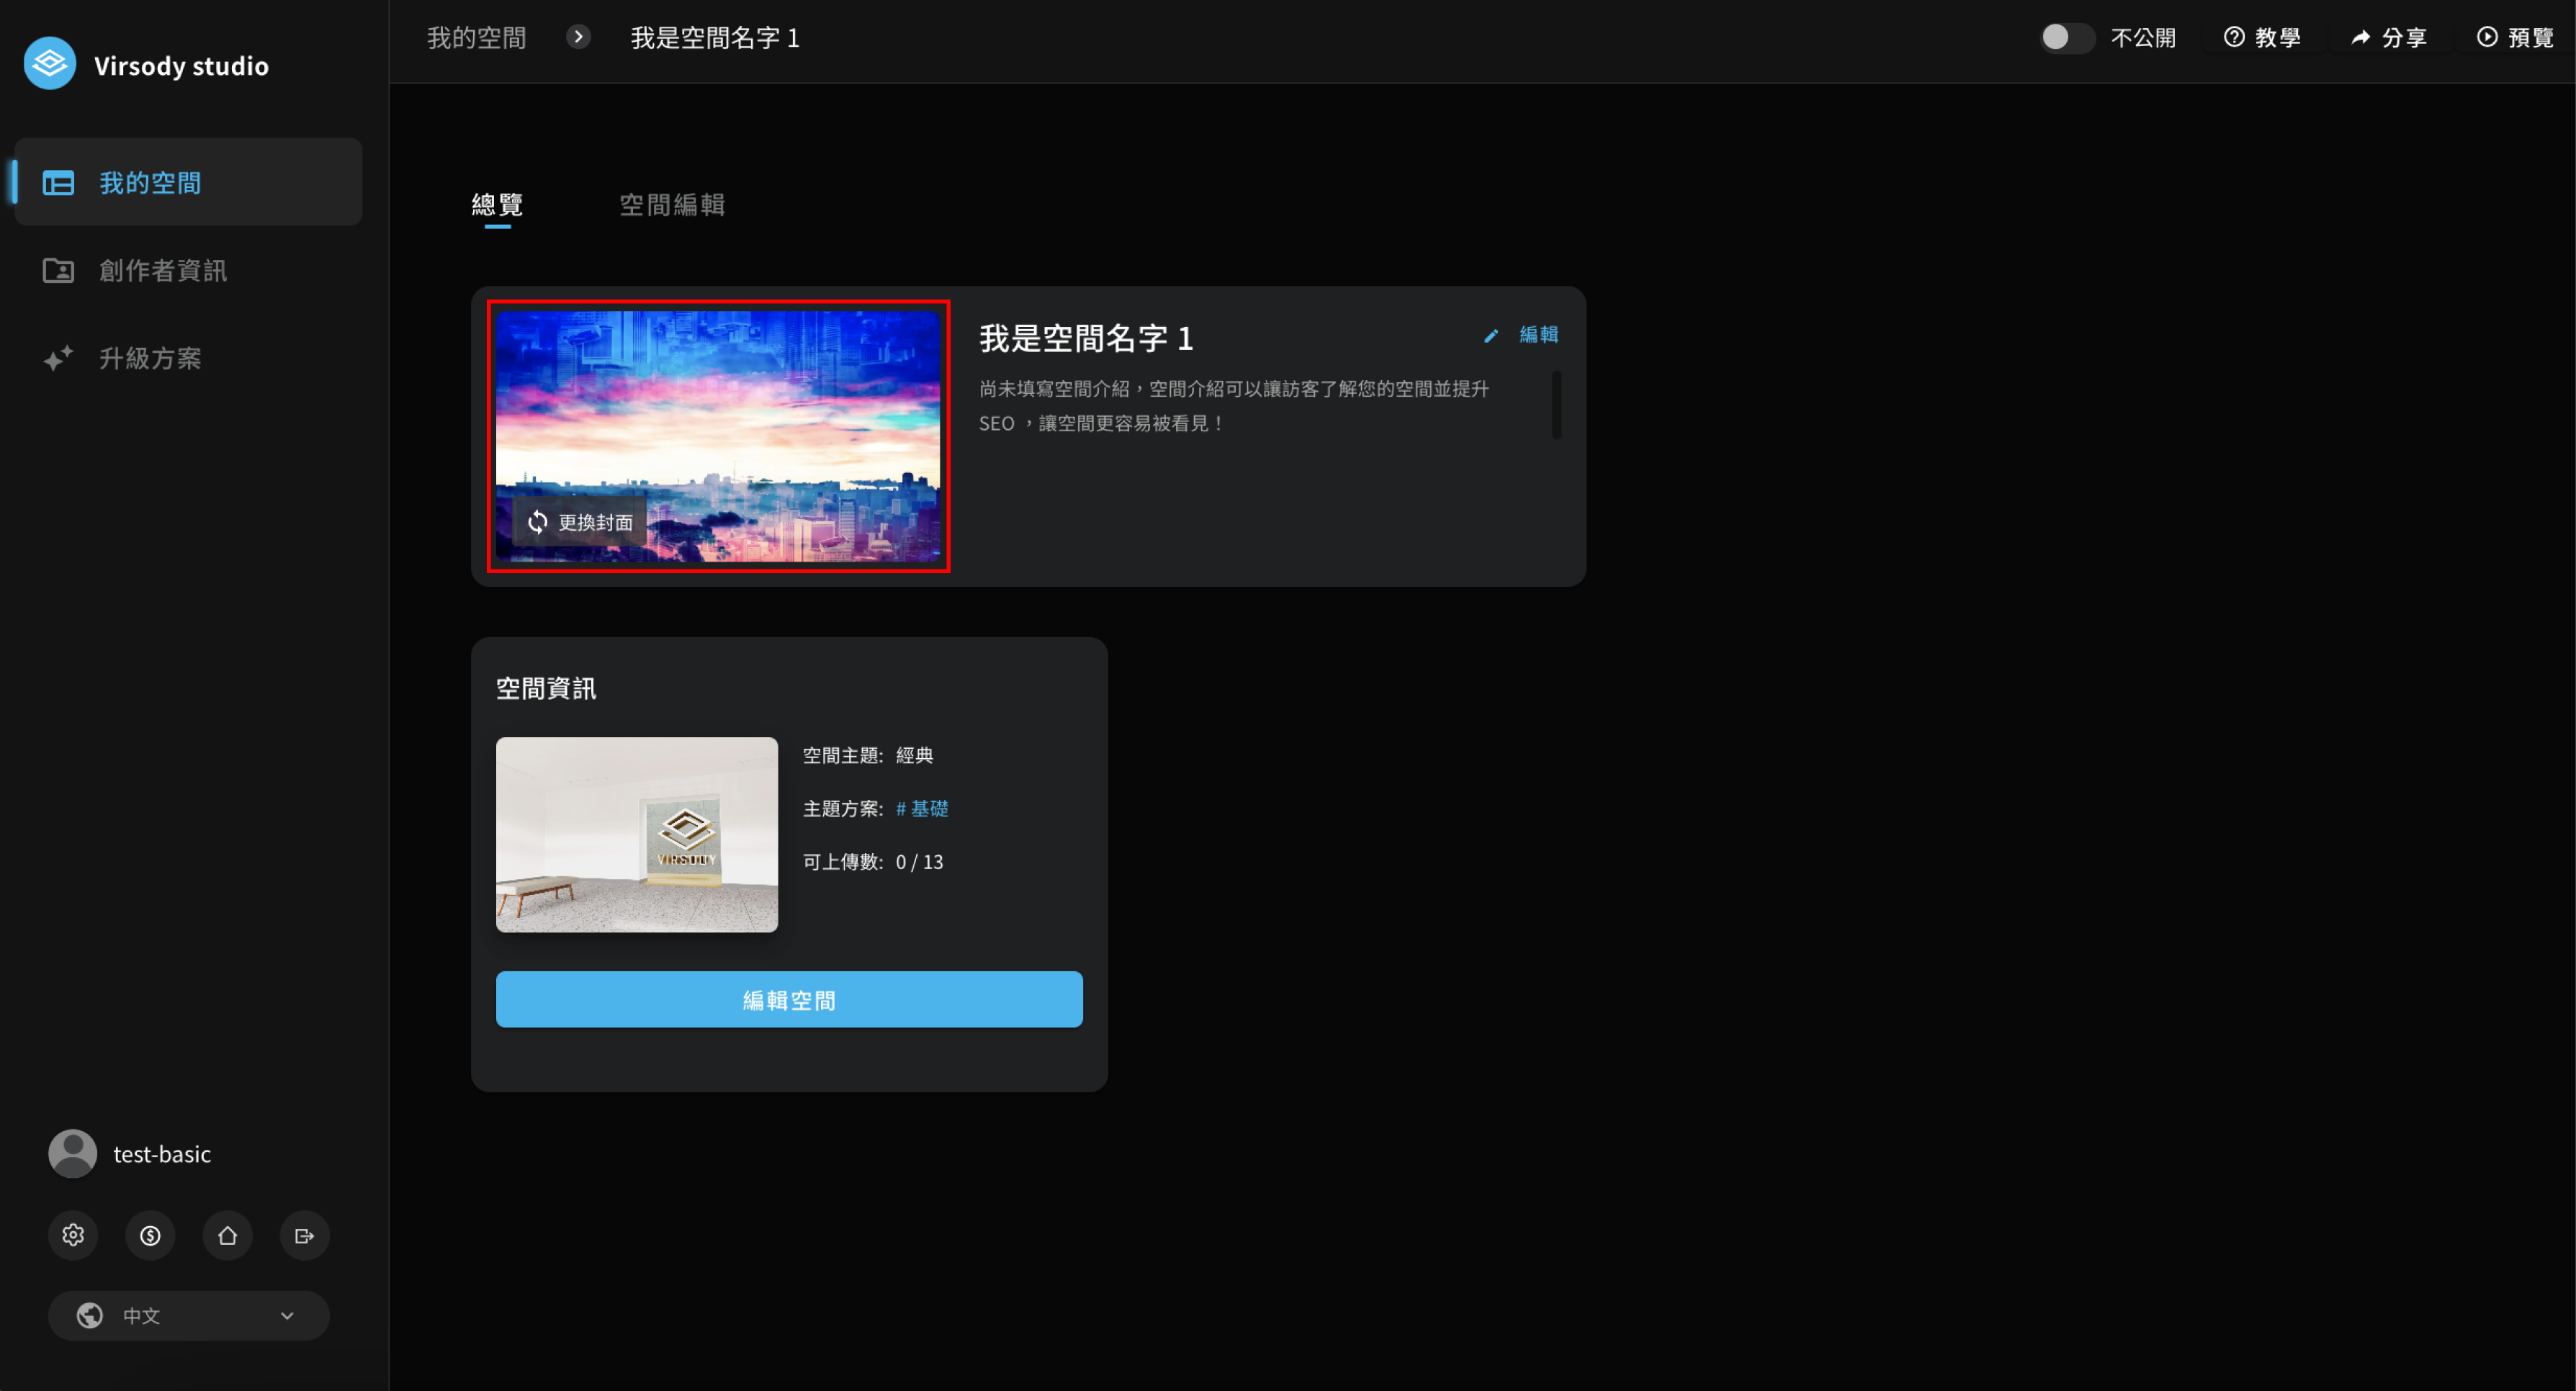Expand the 中文 language dropdown

[188, 1315]
